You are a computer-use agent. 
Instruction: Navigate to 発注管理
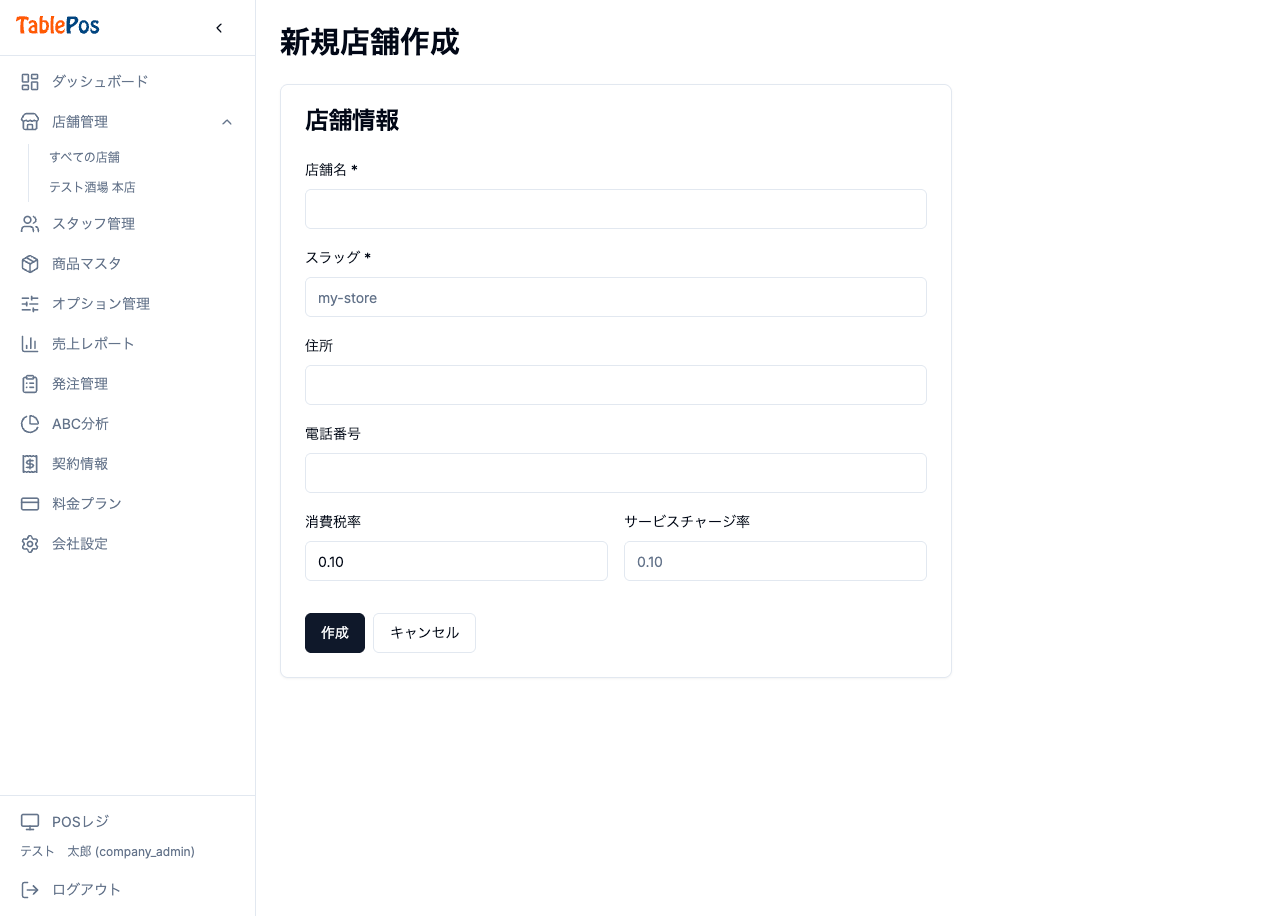127,384
